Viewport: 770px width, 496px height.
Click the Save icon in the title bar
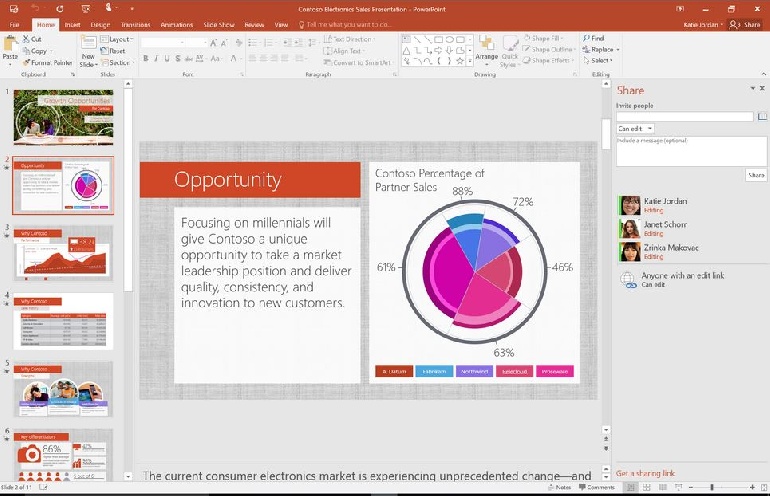click(13, 9)
